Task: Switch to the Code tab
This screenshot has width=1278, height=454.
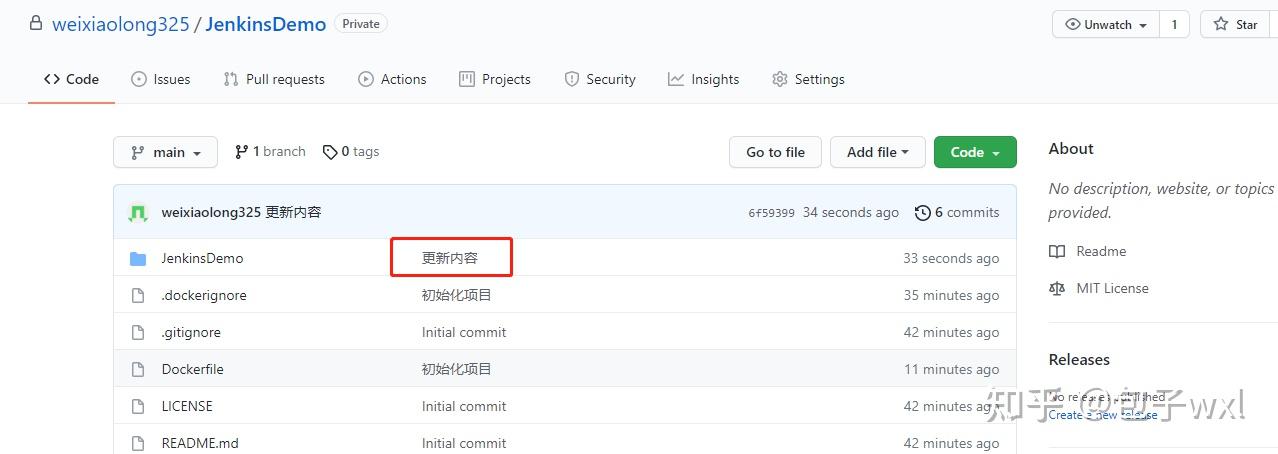Action: 71,79
